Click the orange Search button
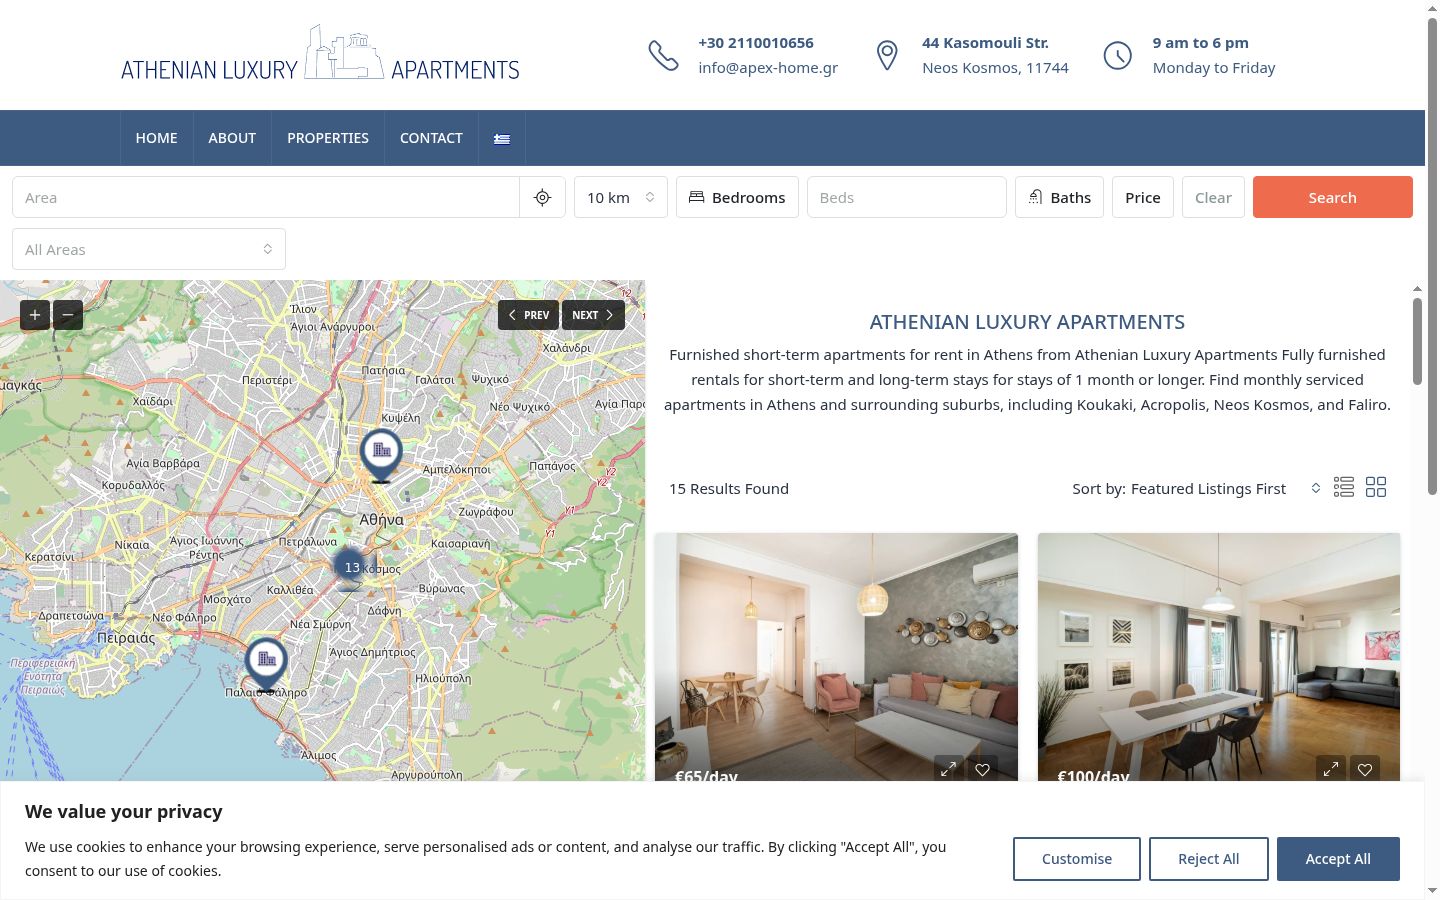1440x900 pixels. pyautogui.click(x=1333, y=197)
